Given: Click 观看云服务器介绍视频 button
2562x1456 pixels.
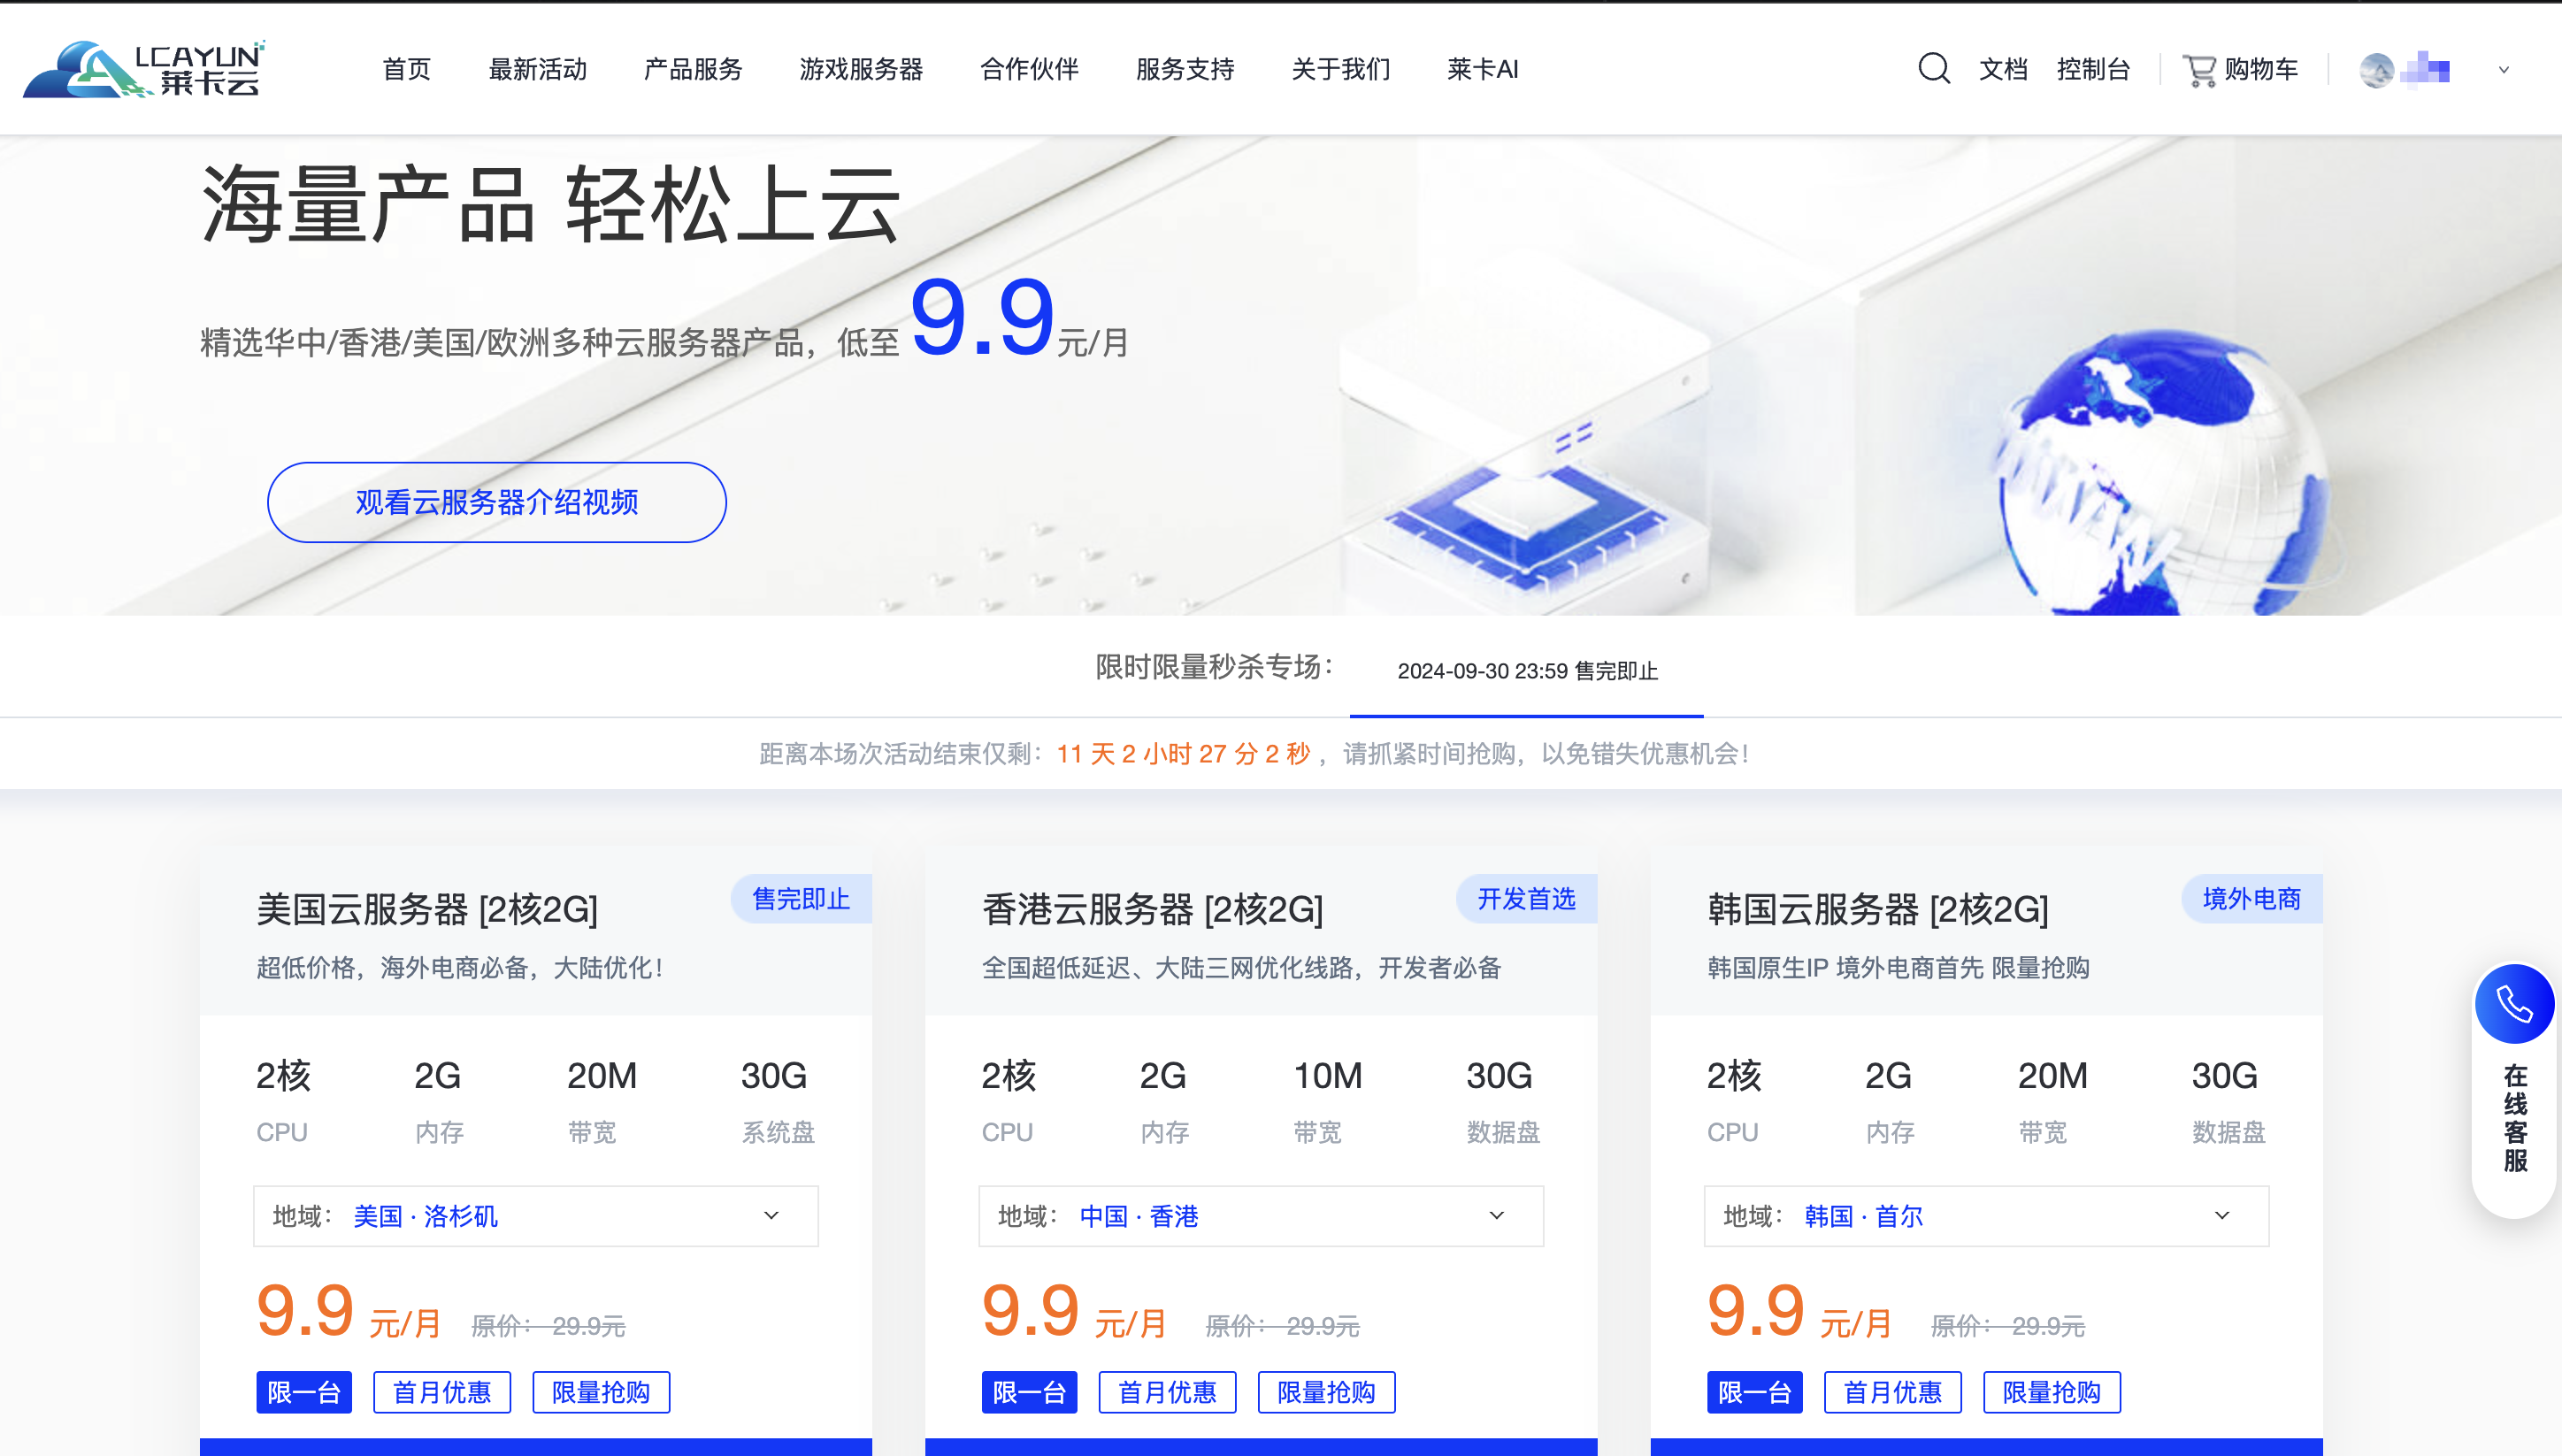Looking at the screenshot, I should [x=497, y=502].
